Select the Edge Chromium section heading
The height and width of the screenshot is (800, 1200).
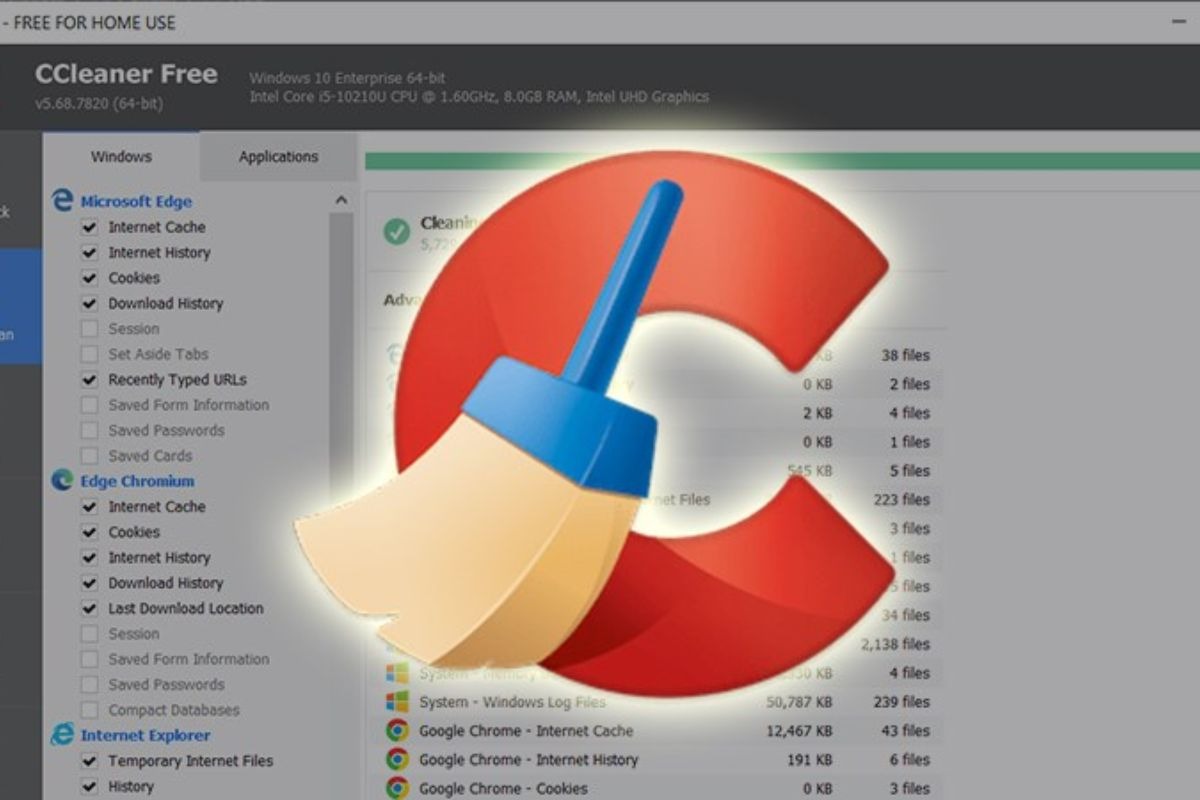pyautogui.click(x=137, y=481)
